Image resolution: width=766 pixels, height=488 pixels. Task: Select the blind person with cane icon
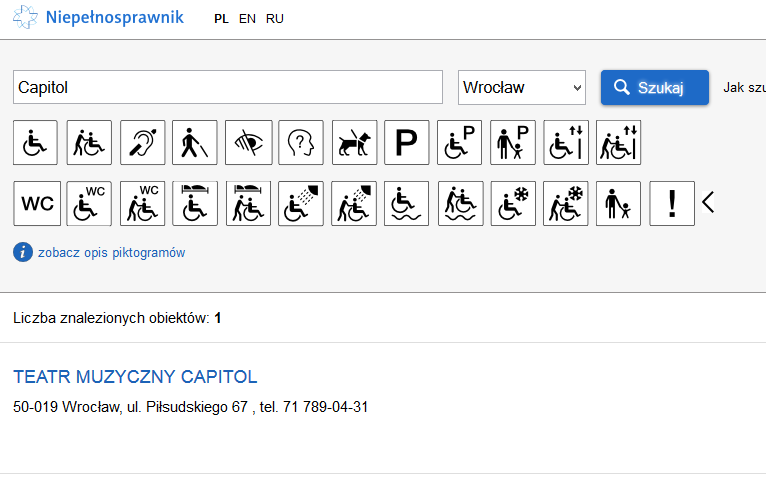[x=194, y=143]
